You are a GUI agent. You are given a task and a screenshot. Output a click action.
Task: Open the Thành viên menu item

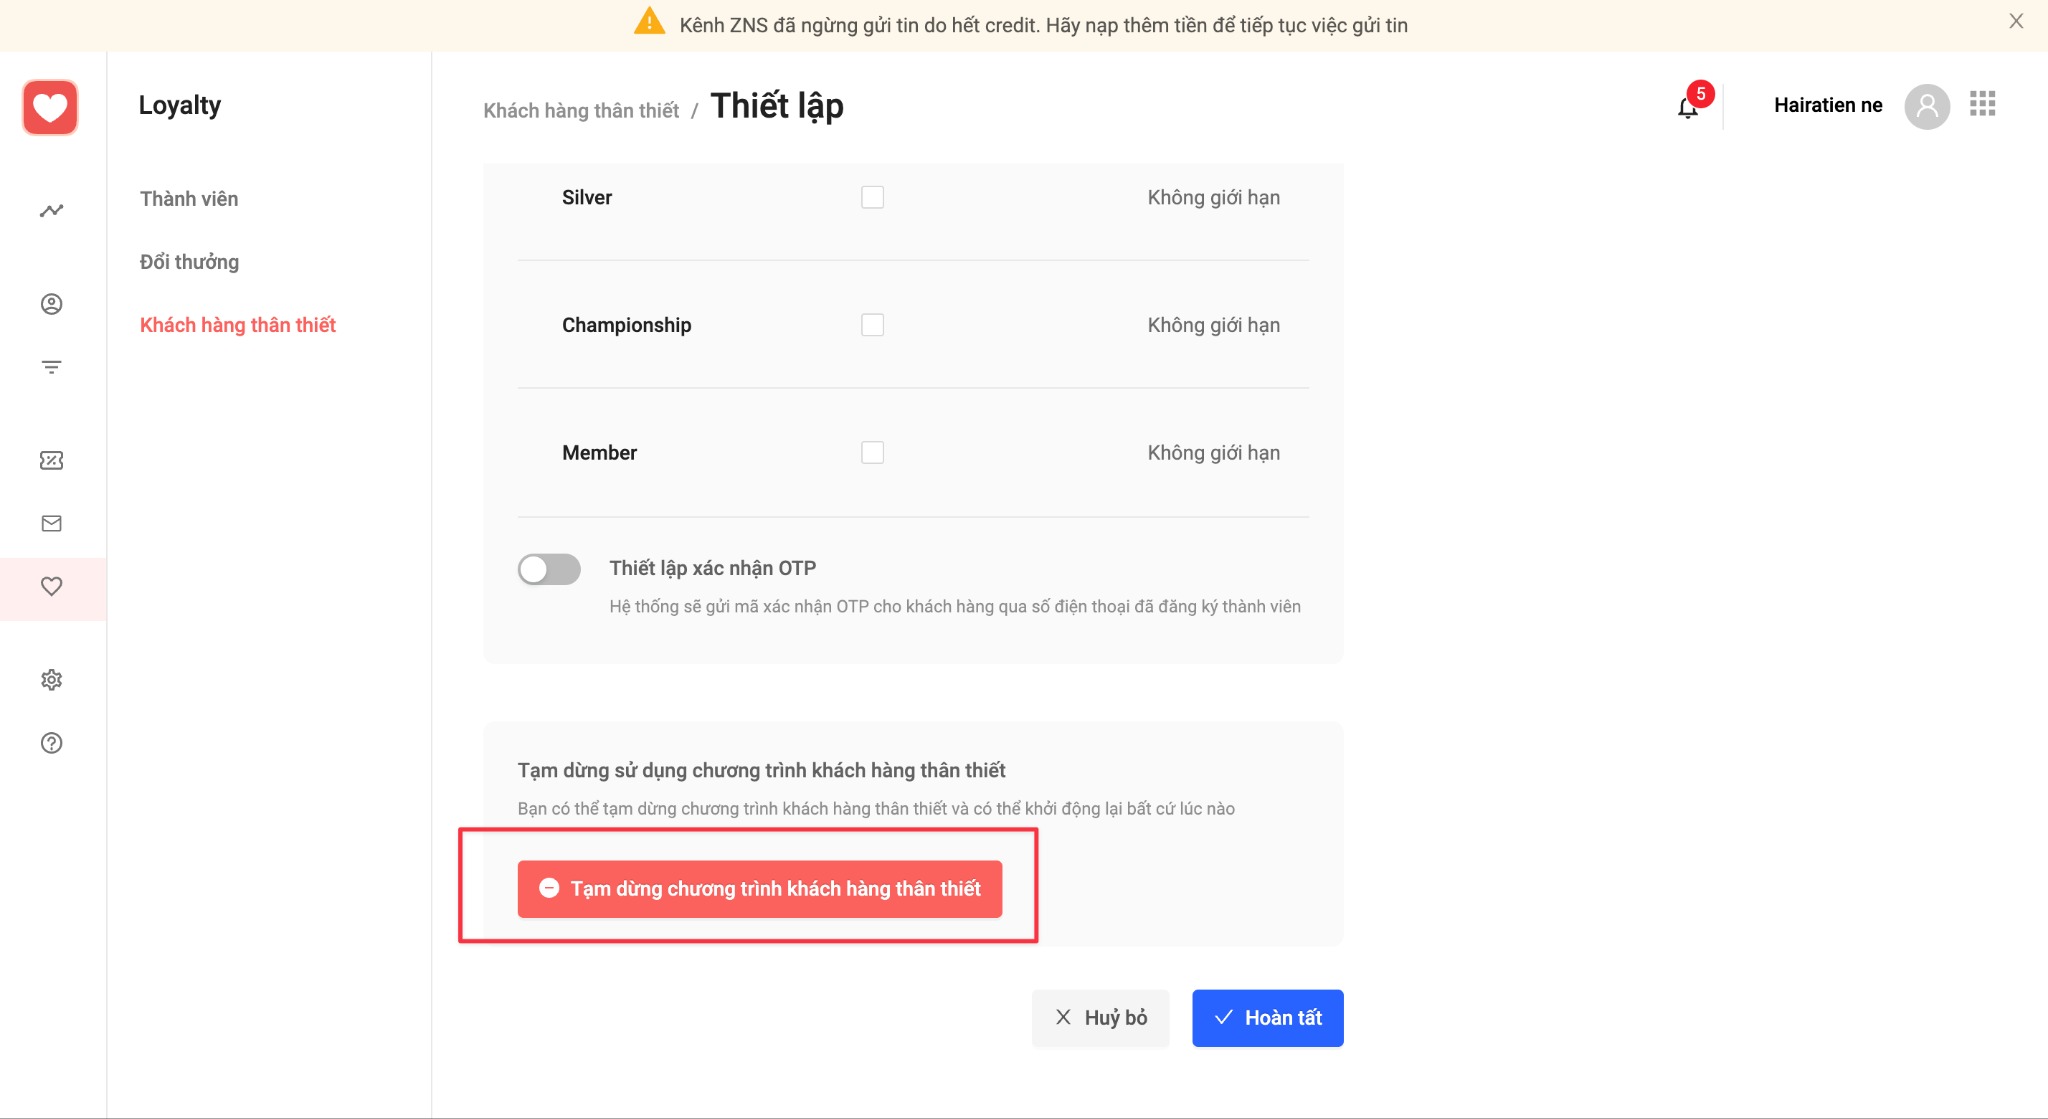coord(189,199)
